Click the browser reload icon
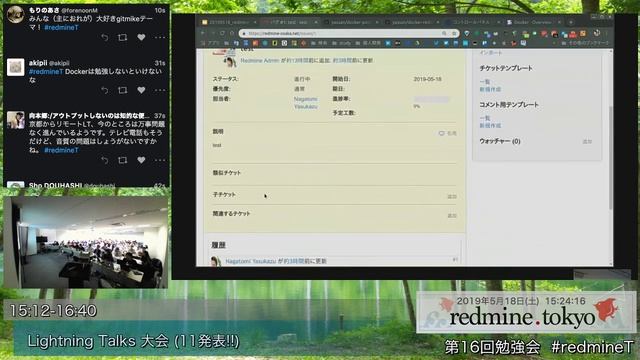 tap(222, 33)
